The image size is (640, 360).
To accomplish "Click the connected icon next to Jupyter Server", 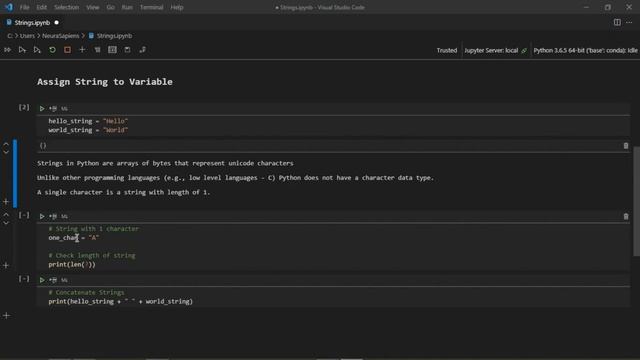I will pyautogui.click(x=524, y=51).
